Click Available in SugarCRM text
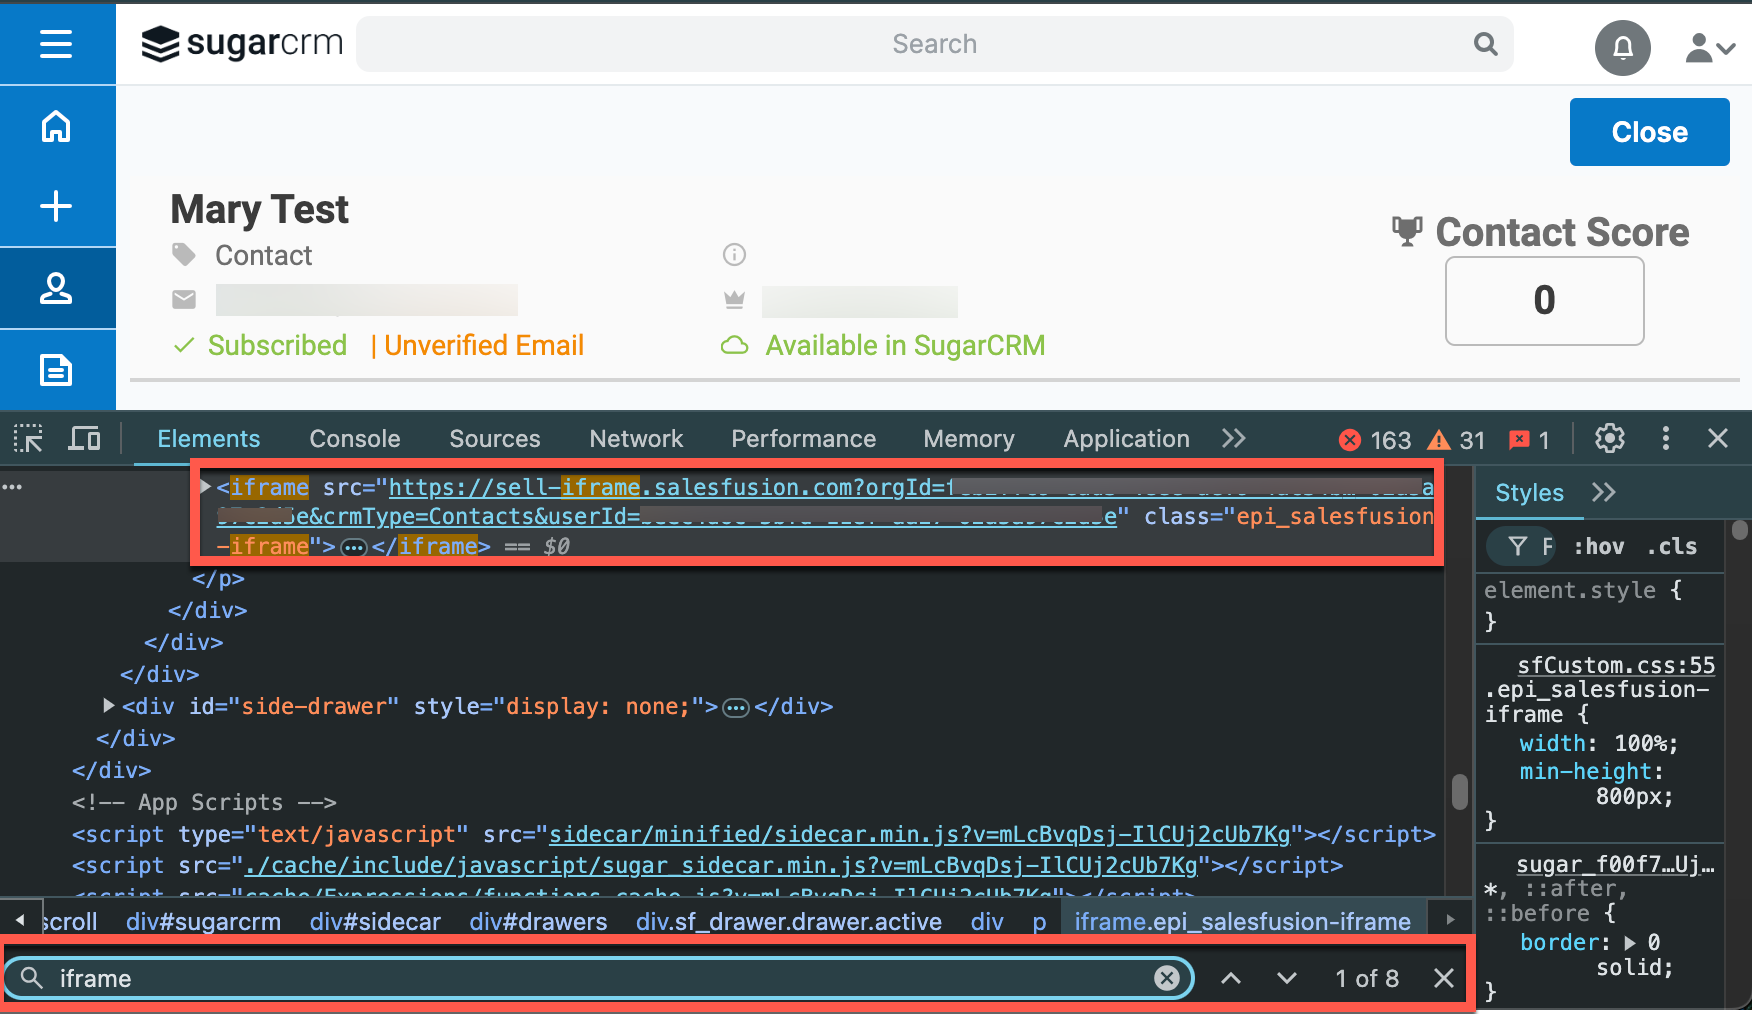This screenshot has height=1014, width=1752. pyautogui.click(x=905, y=346)
